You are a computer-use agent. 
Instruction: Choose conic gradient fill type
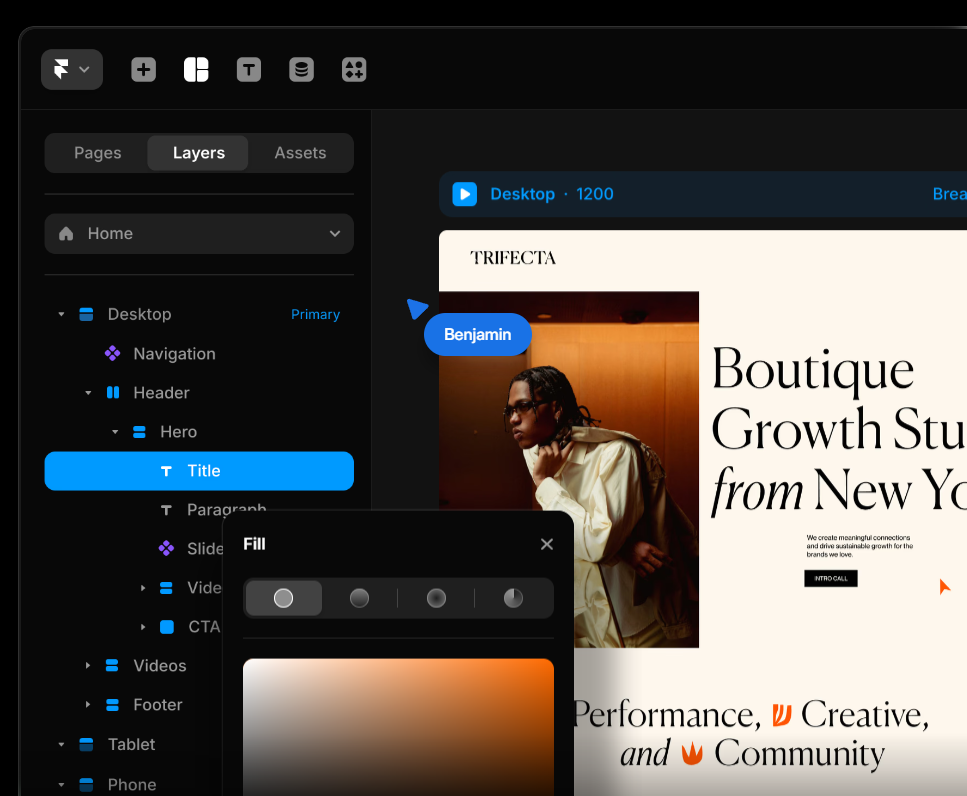click(513, 598)
